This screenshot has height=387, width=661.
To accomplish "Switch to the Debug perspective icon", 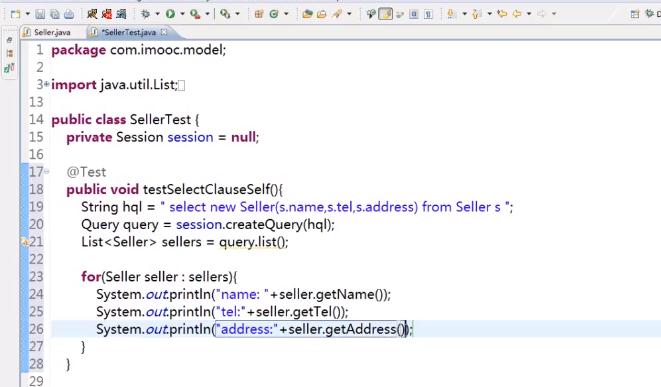I will (650, 14).
